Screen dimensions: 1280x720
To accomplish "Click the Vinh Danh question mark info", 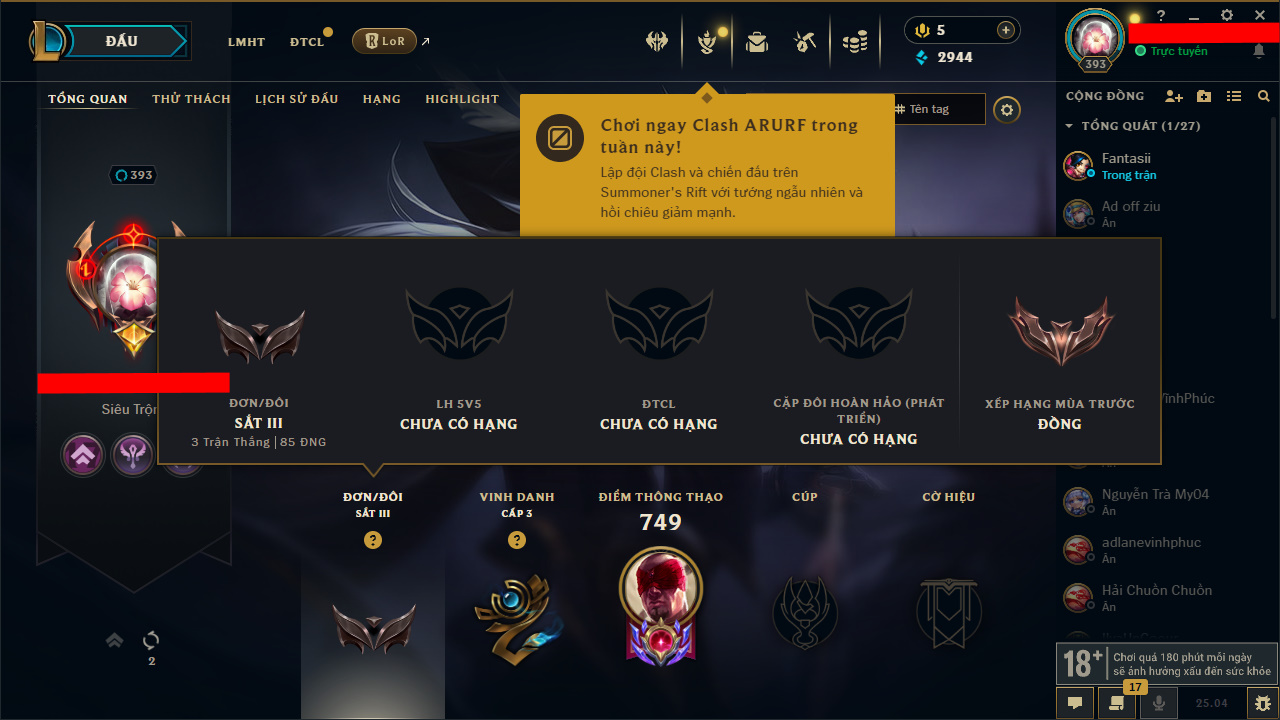I will [x=517, y=540].
